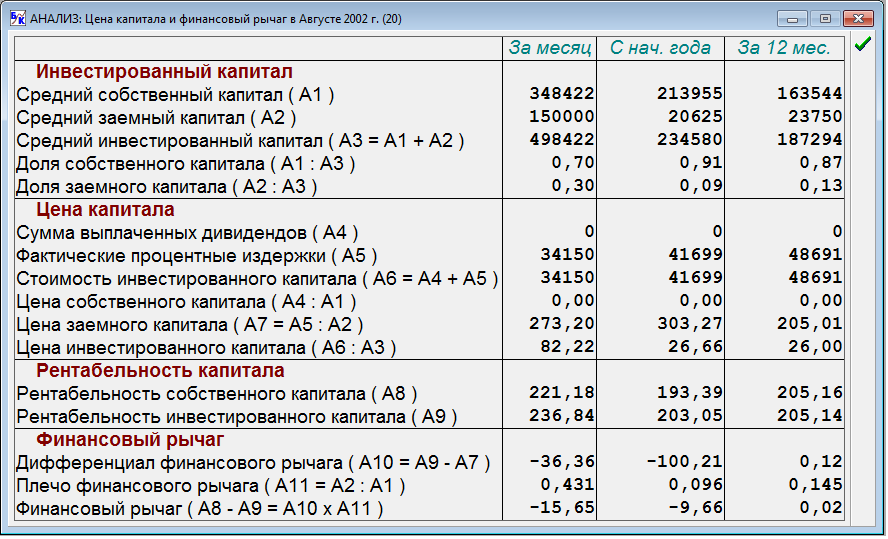The width and height of the screenshot is (888, 539).
Task: Click value 234580 invested capital
Action: point(690,139)
